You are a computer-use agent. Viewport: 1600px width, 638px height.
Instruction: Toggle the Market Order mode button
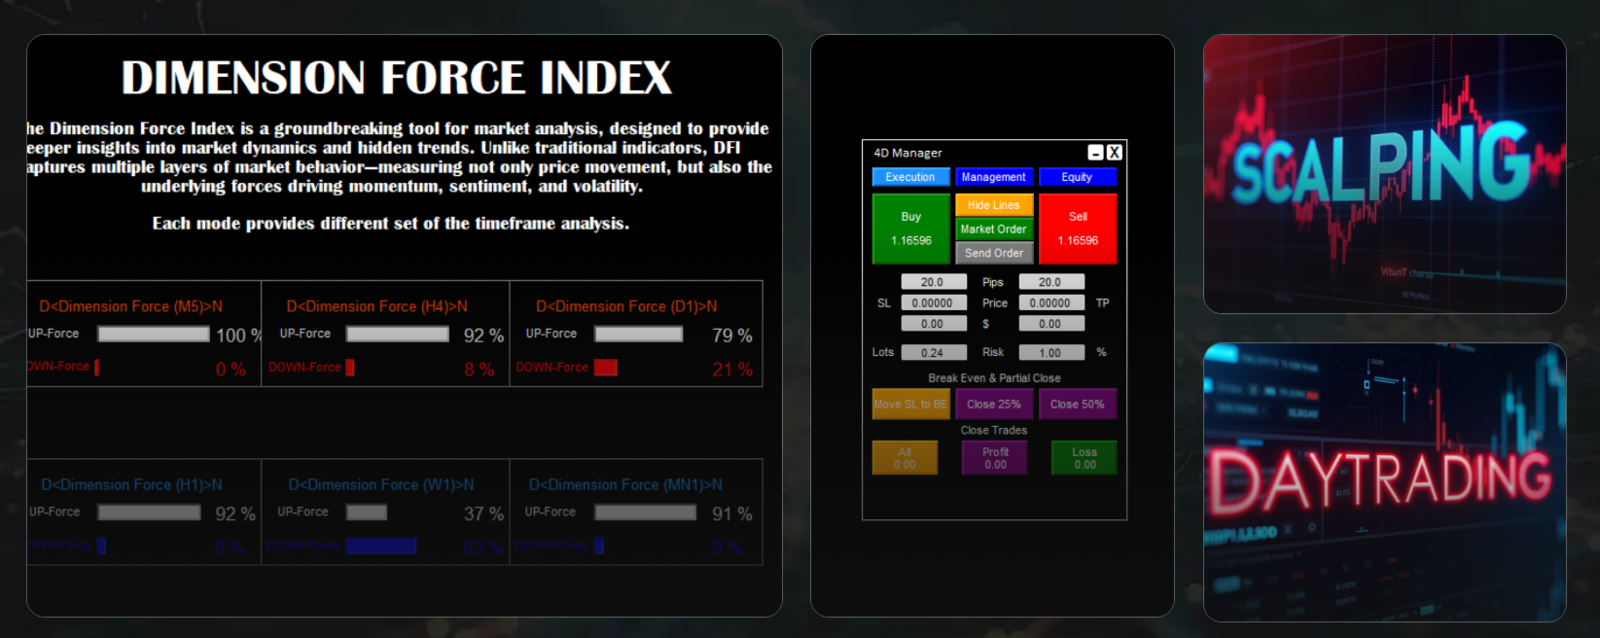(993, 229)
